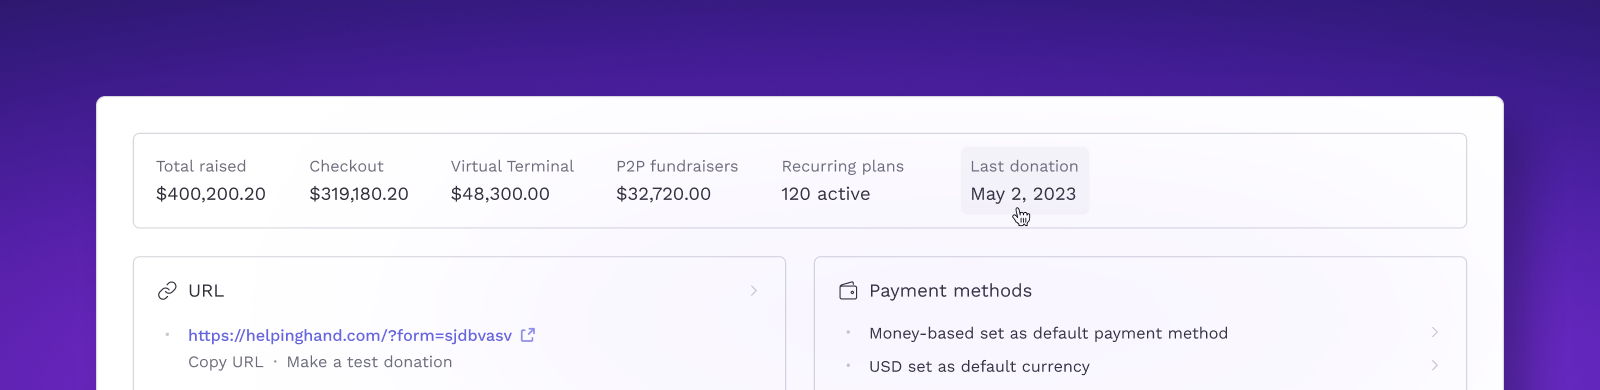Expand the USD default currency row chevron
Screen dimensions: 1600x390
pyautogui.click(x=1435, y=365)
